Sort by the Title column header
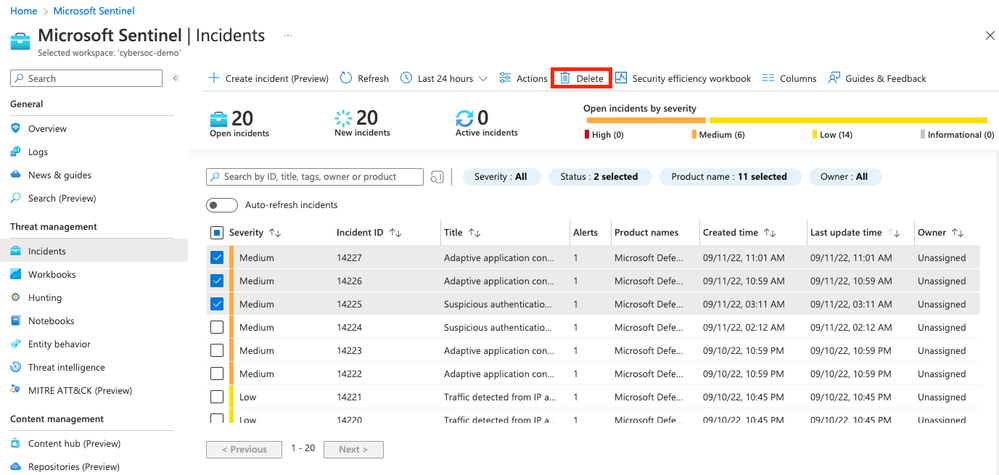The image size is (999, 475). [x=462, y=232]
